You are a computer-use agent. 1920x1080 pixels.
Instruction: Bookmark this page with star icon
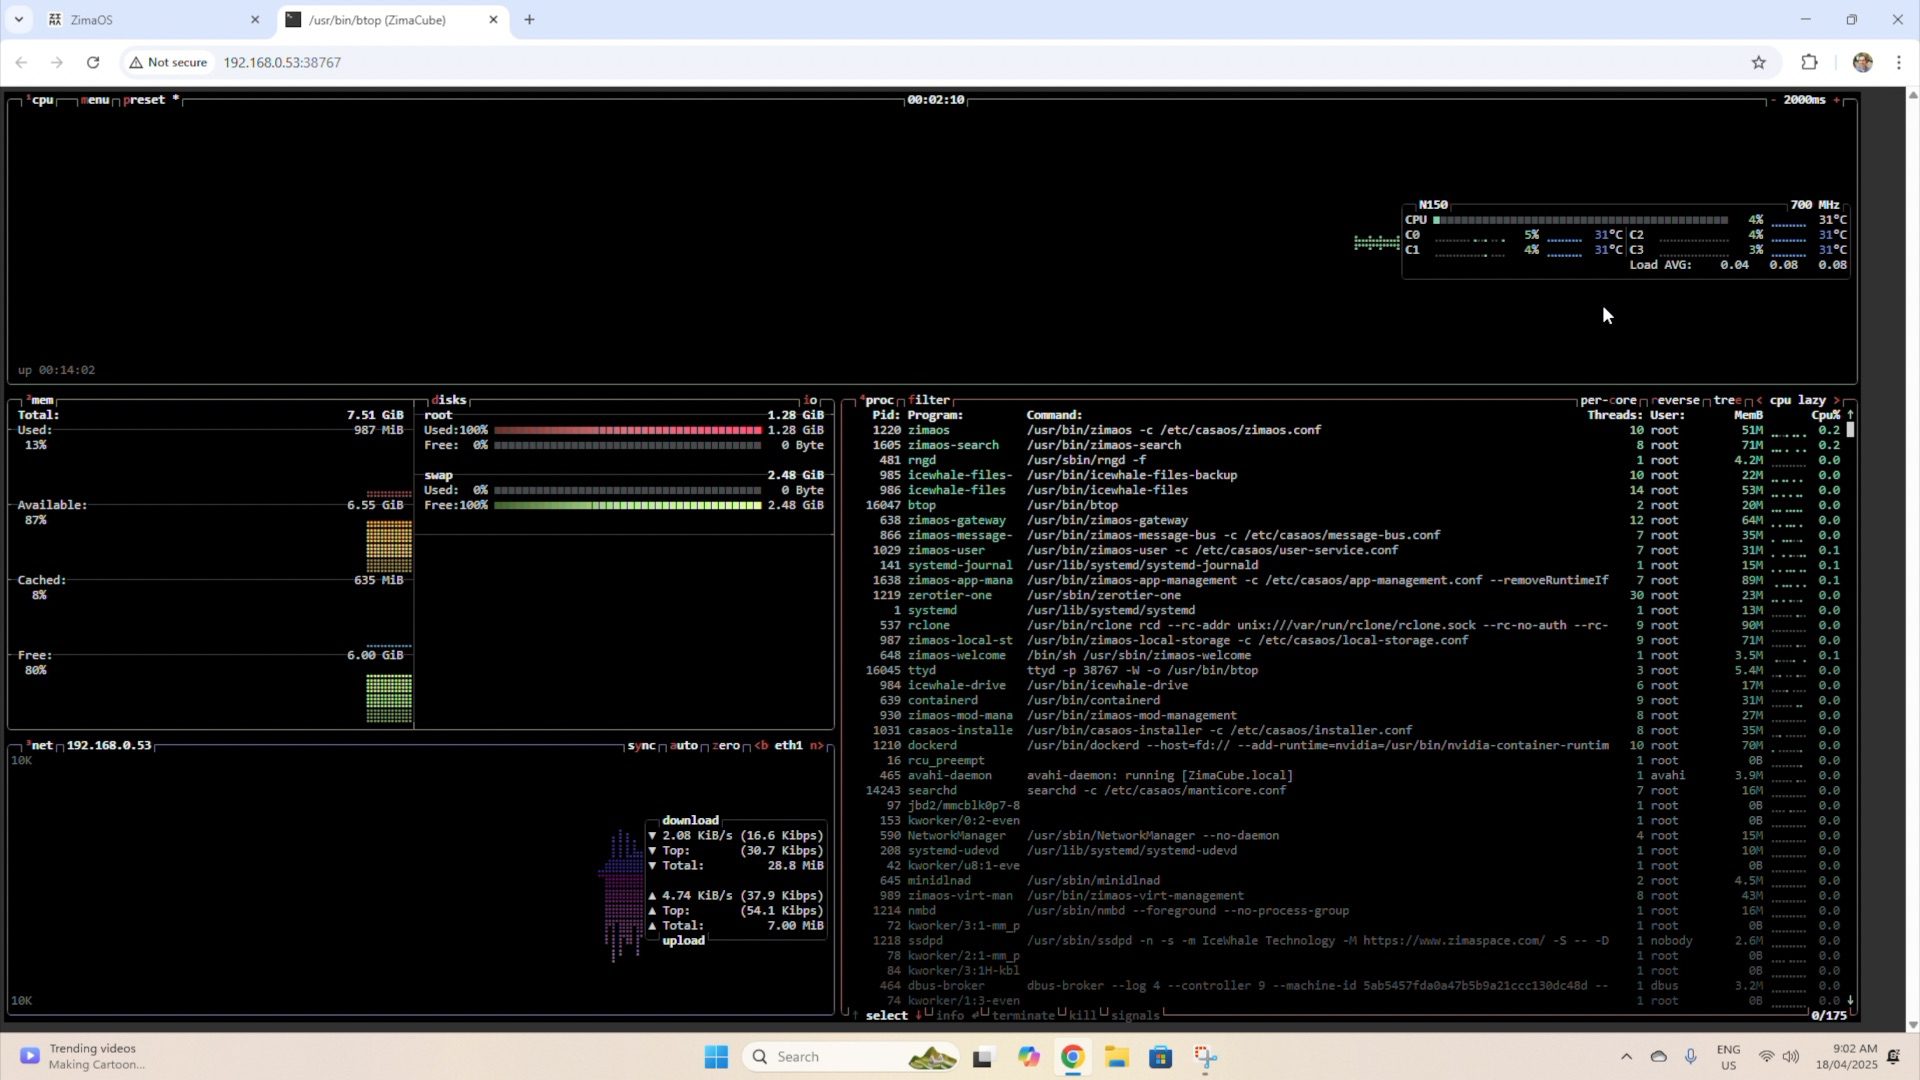(1758, 62)
